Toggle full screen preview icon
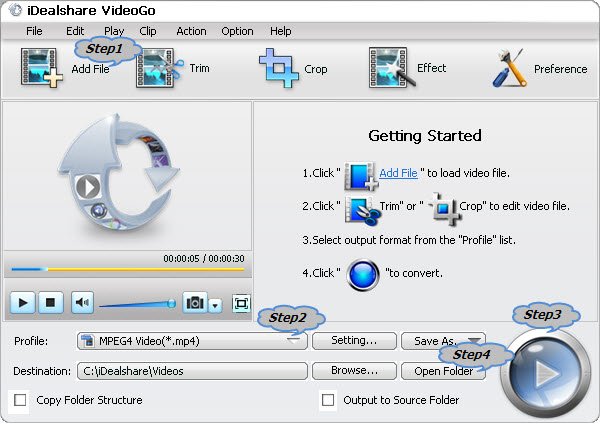Viewport: 600px width, 423px height. [x=241, y=304]
